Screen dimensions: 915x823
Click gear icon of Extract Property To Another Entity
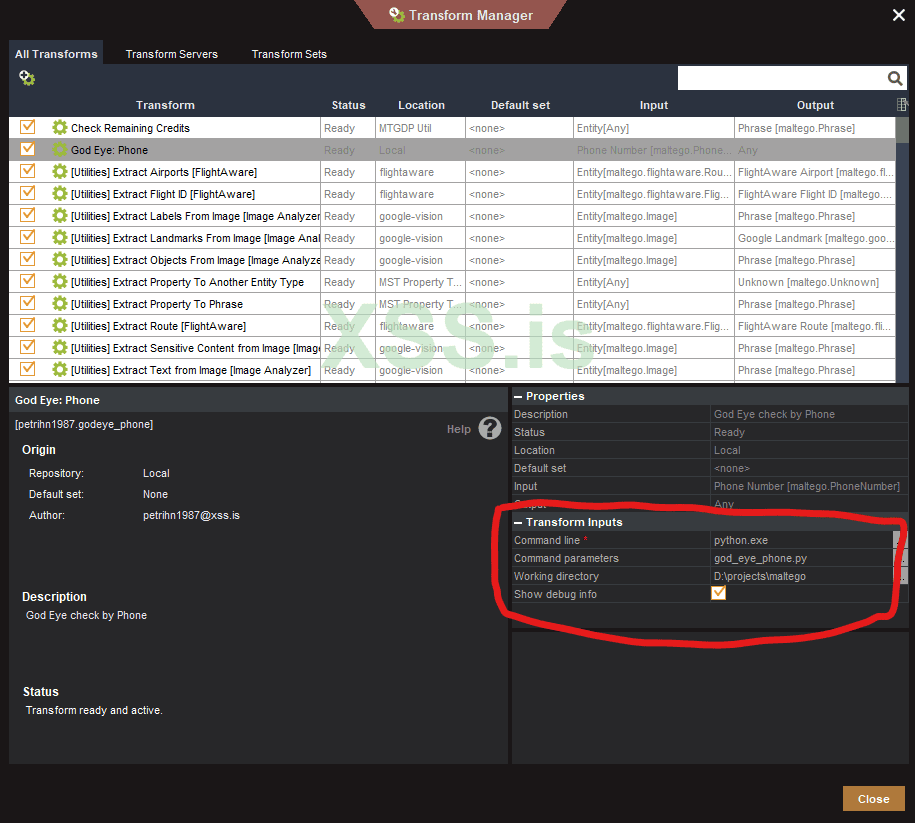pos(60,282)
